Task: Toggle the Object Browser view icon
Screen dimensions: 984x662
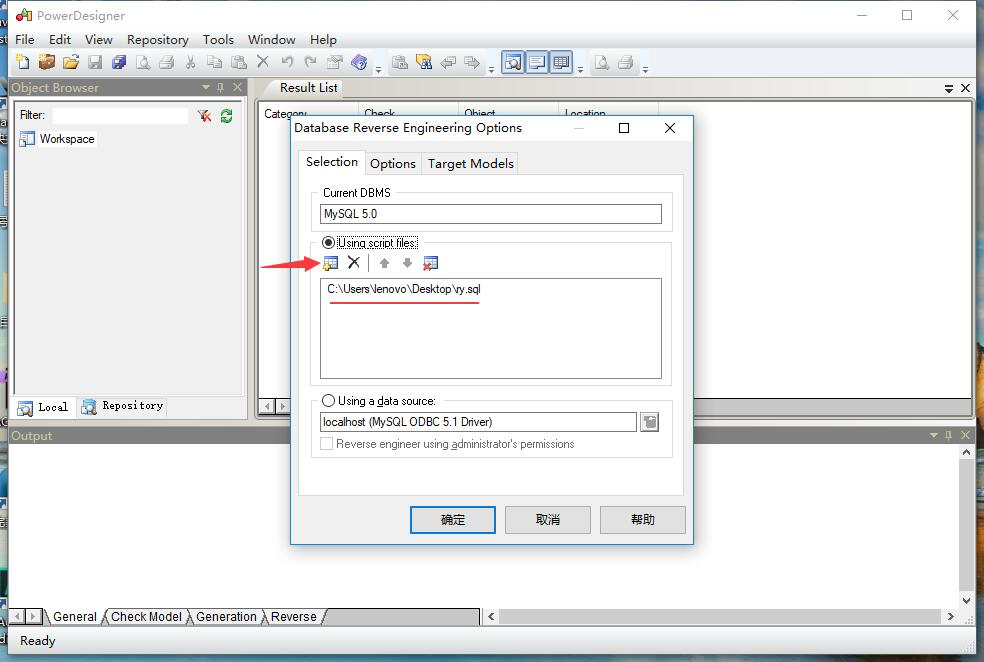Action: pos(513,62)
